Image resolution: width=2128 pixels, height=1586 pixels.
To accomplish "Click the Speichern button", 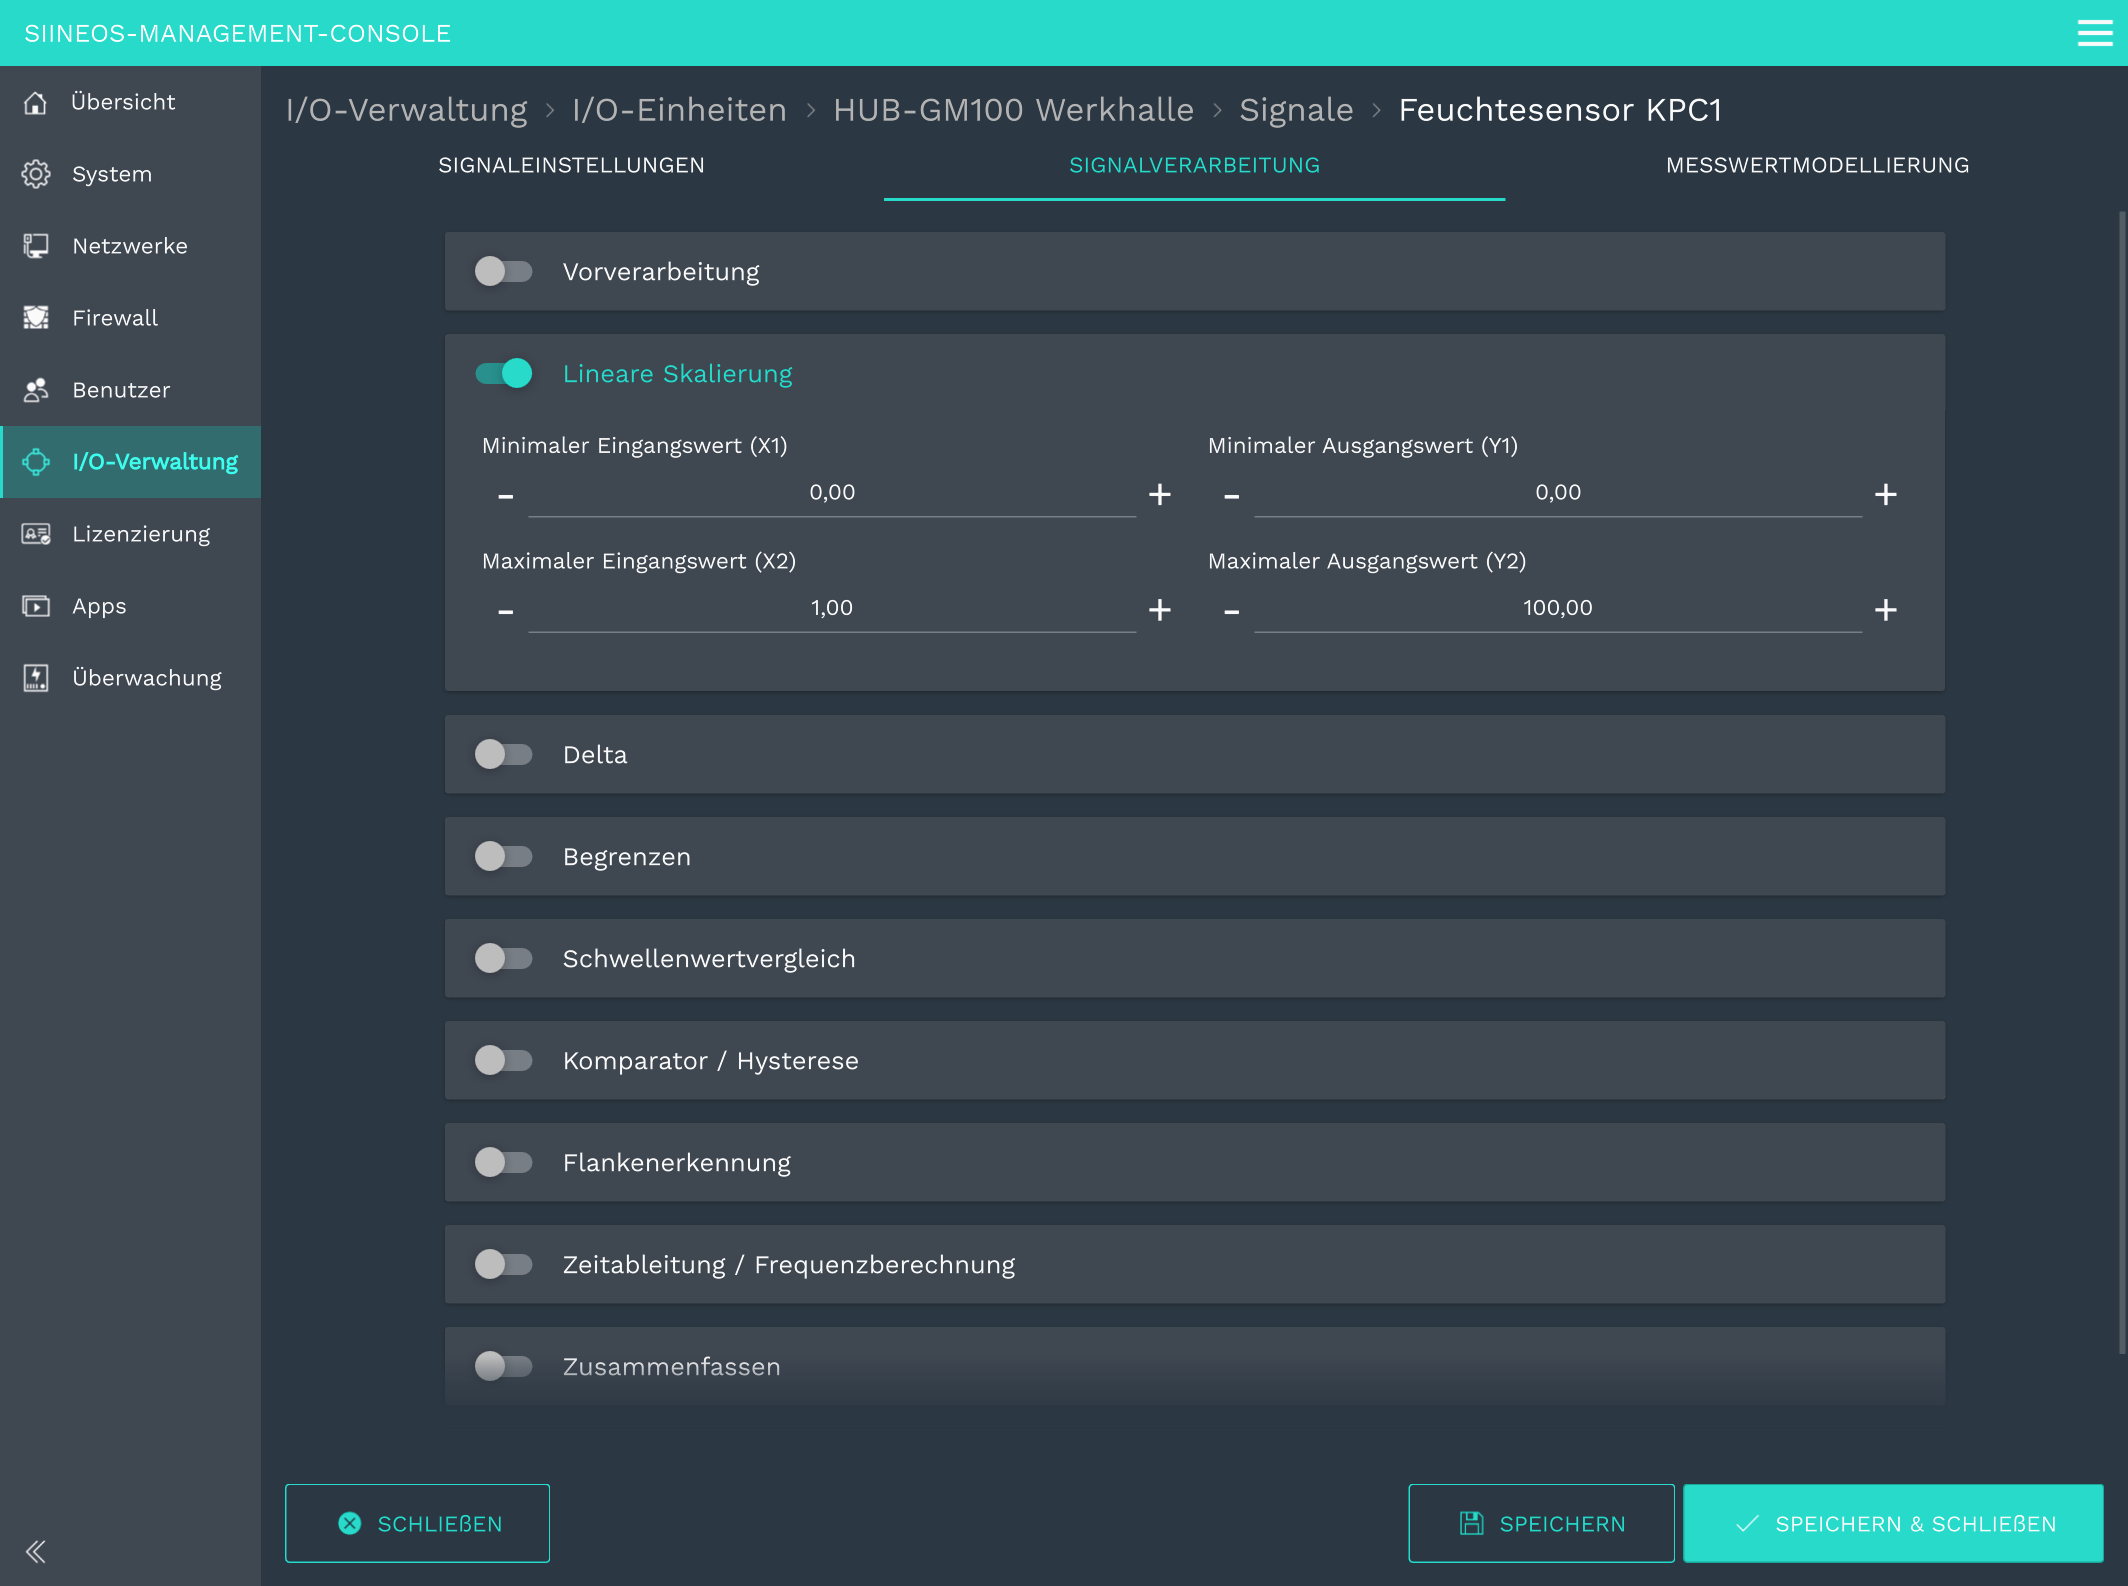I will (x=1541, y=1523).
